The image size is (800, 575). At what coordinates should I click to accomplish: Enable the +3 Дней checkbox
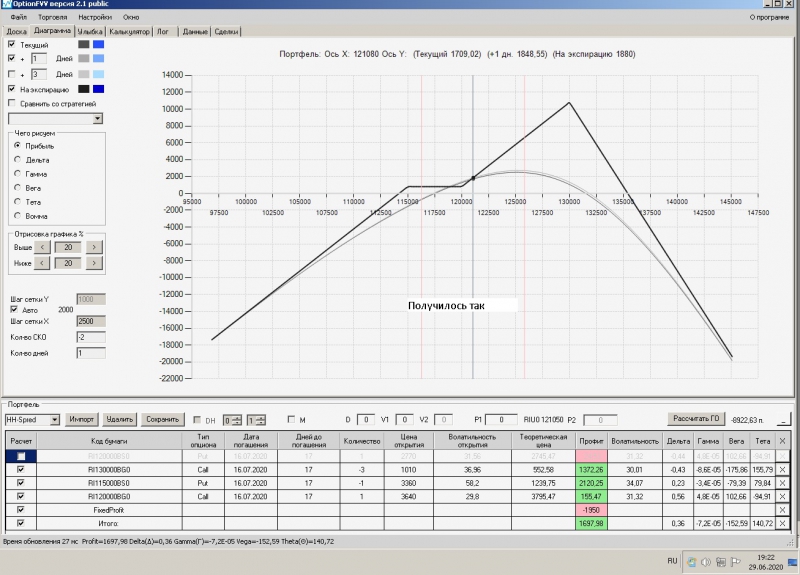point(12,74)
